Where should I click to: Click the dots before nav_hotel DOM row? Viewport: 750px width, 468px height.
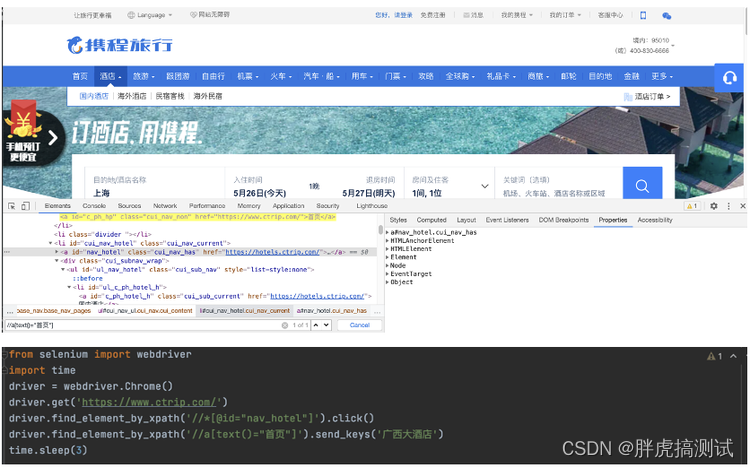click(x=7, y=252)
